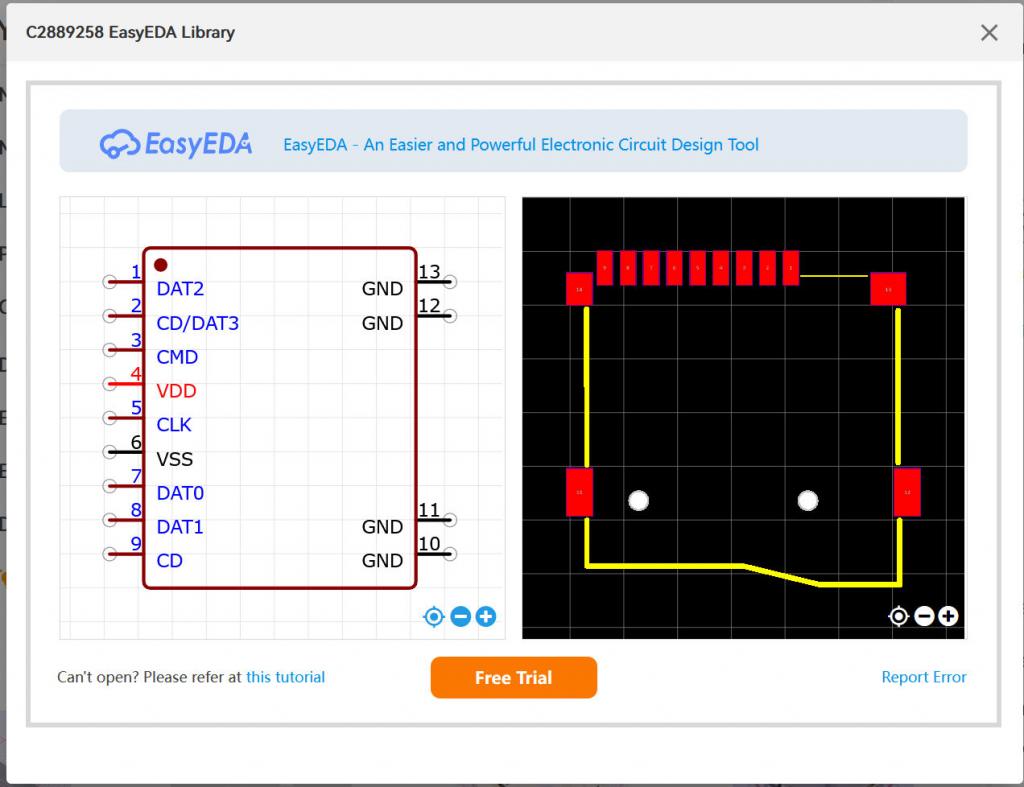Recenter the schematic symbol view
This screenshot has height=787, width=1024.
(x=433, y=617)
